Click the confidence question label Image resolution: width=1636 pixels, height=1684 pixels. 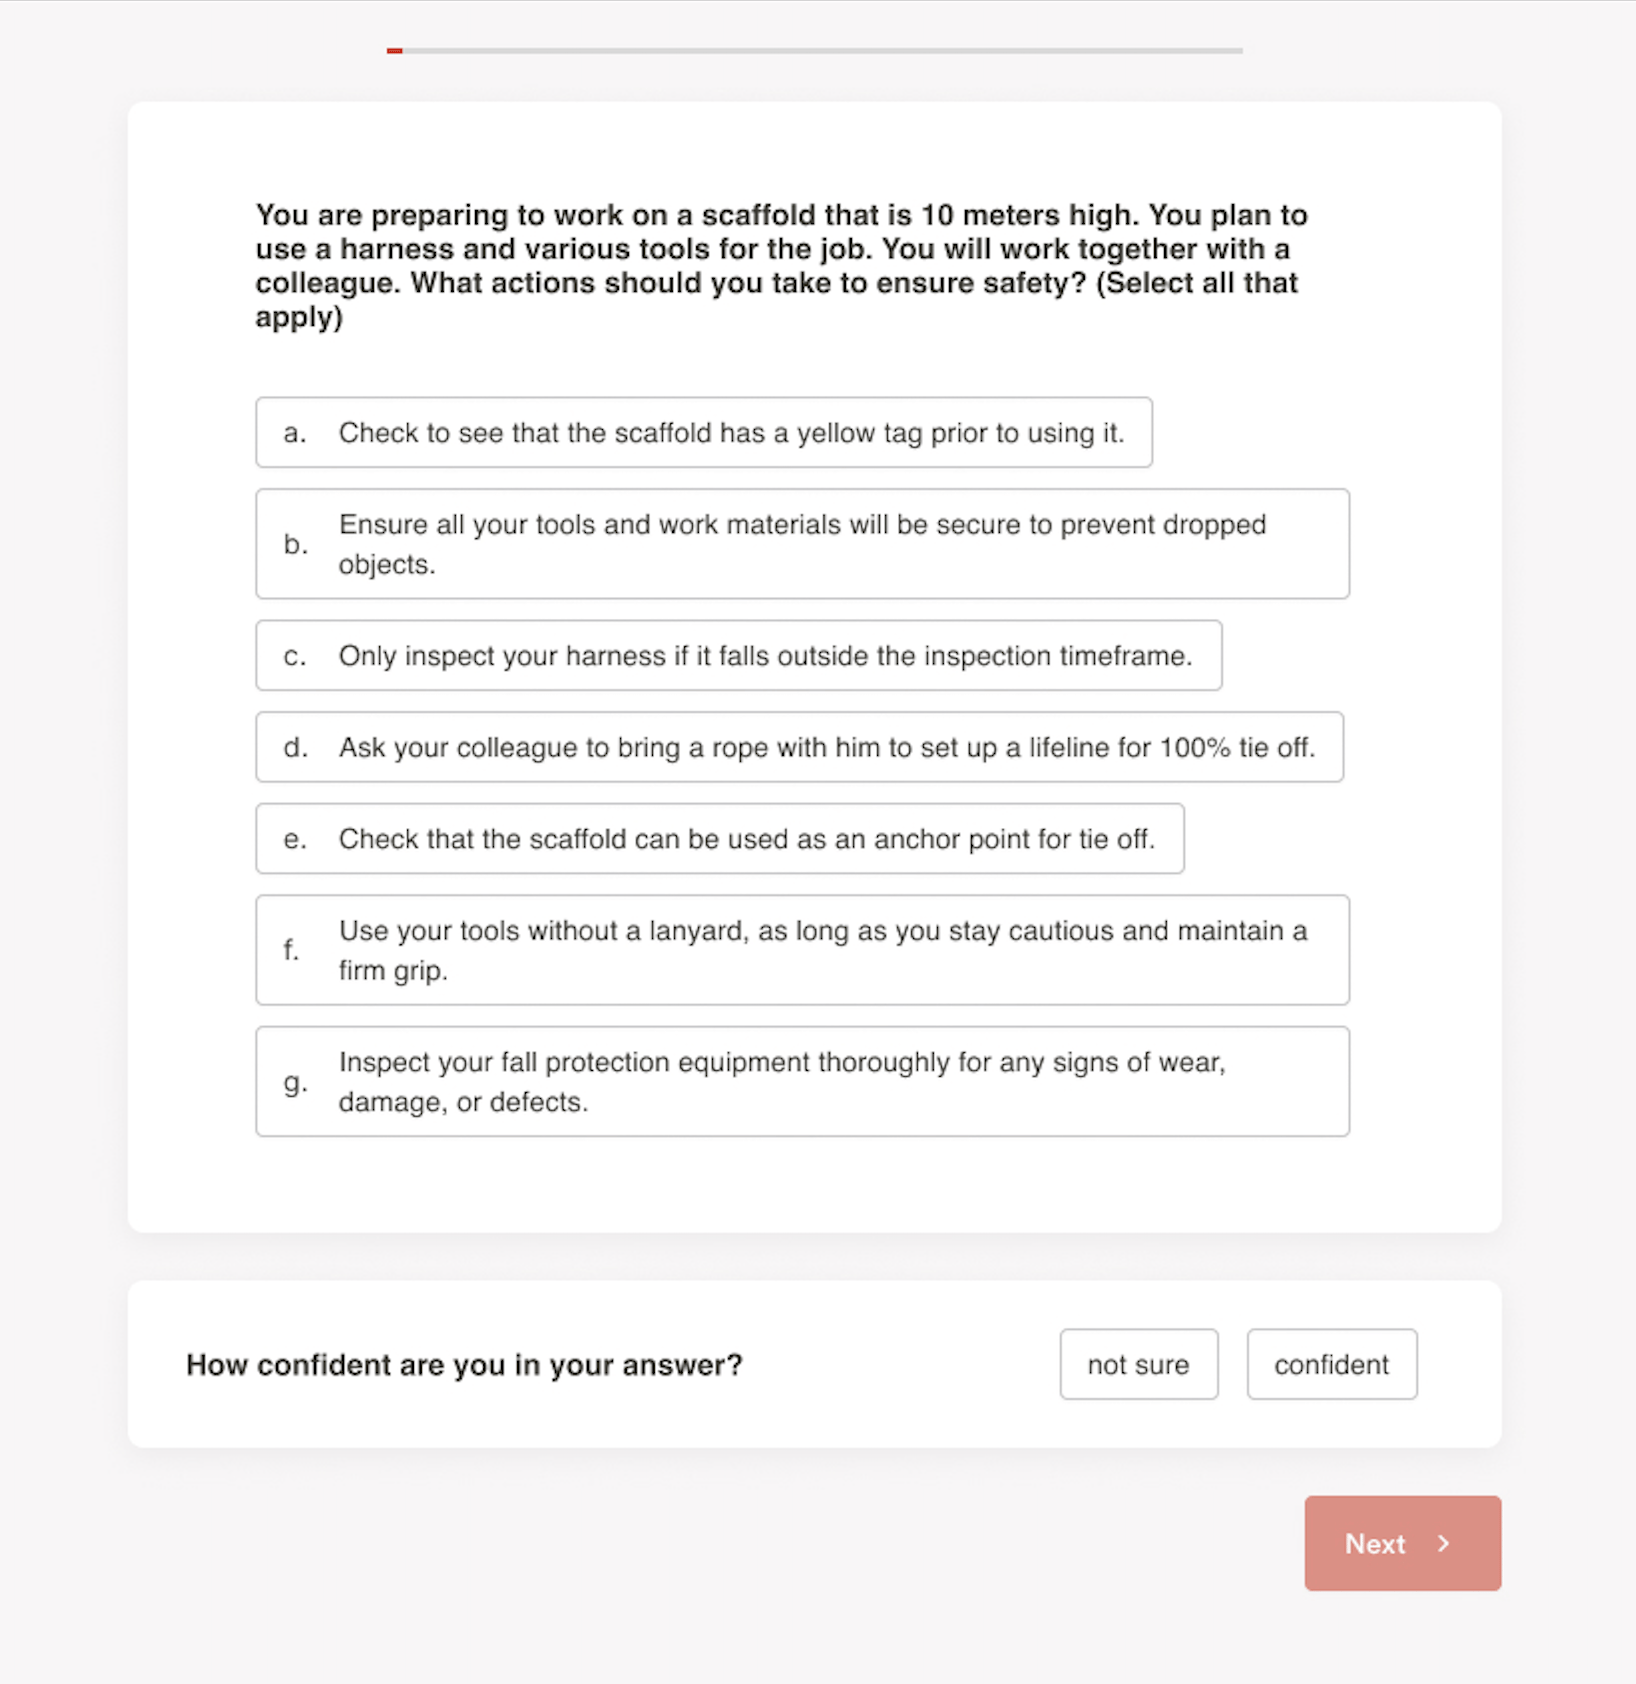click(464, 1364)
